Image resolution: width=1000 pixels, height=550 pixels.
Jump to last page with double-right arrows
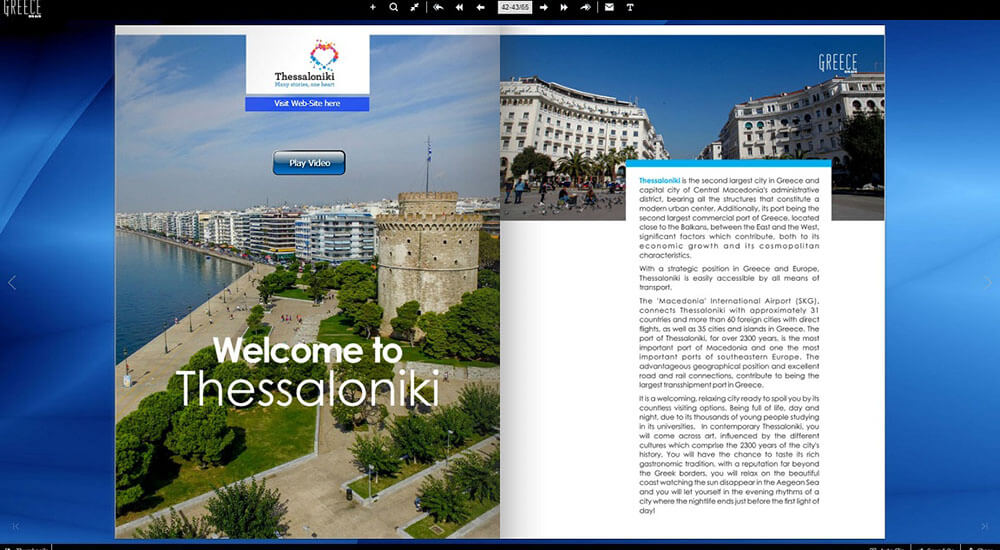coord(564,7)
